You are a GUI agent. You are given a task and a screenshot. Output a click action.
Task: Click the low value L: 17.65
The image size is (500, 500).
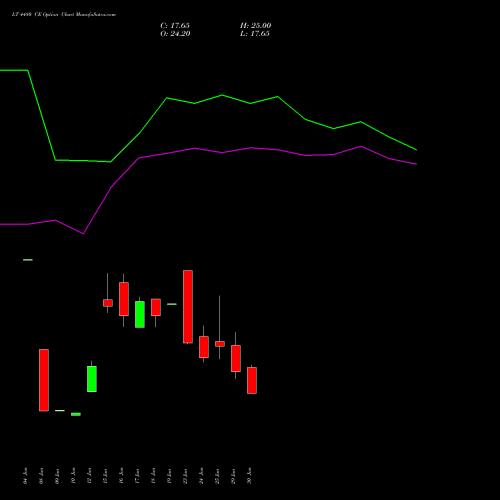(255, 34)
